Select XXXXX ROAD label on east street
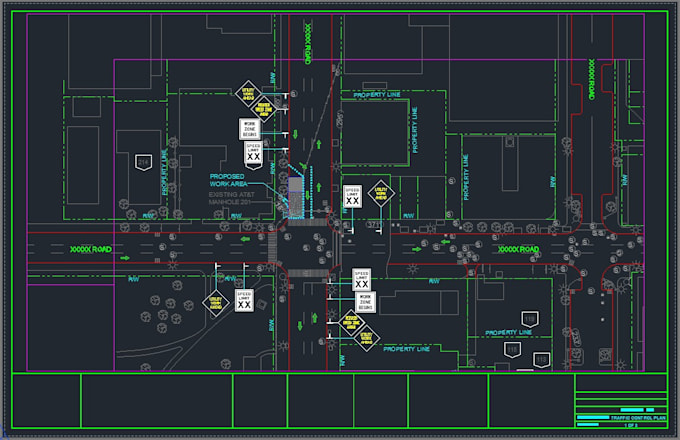 click(519, 249)
